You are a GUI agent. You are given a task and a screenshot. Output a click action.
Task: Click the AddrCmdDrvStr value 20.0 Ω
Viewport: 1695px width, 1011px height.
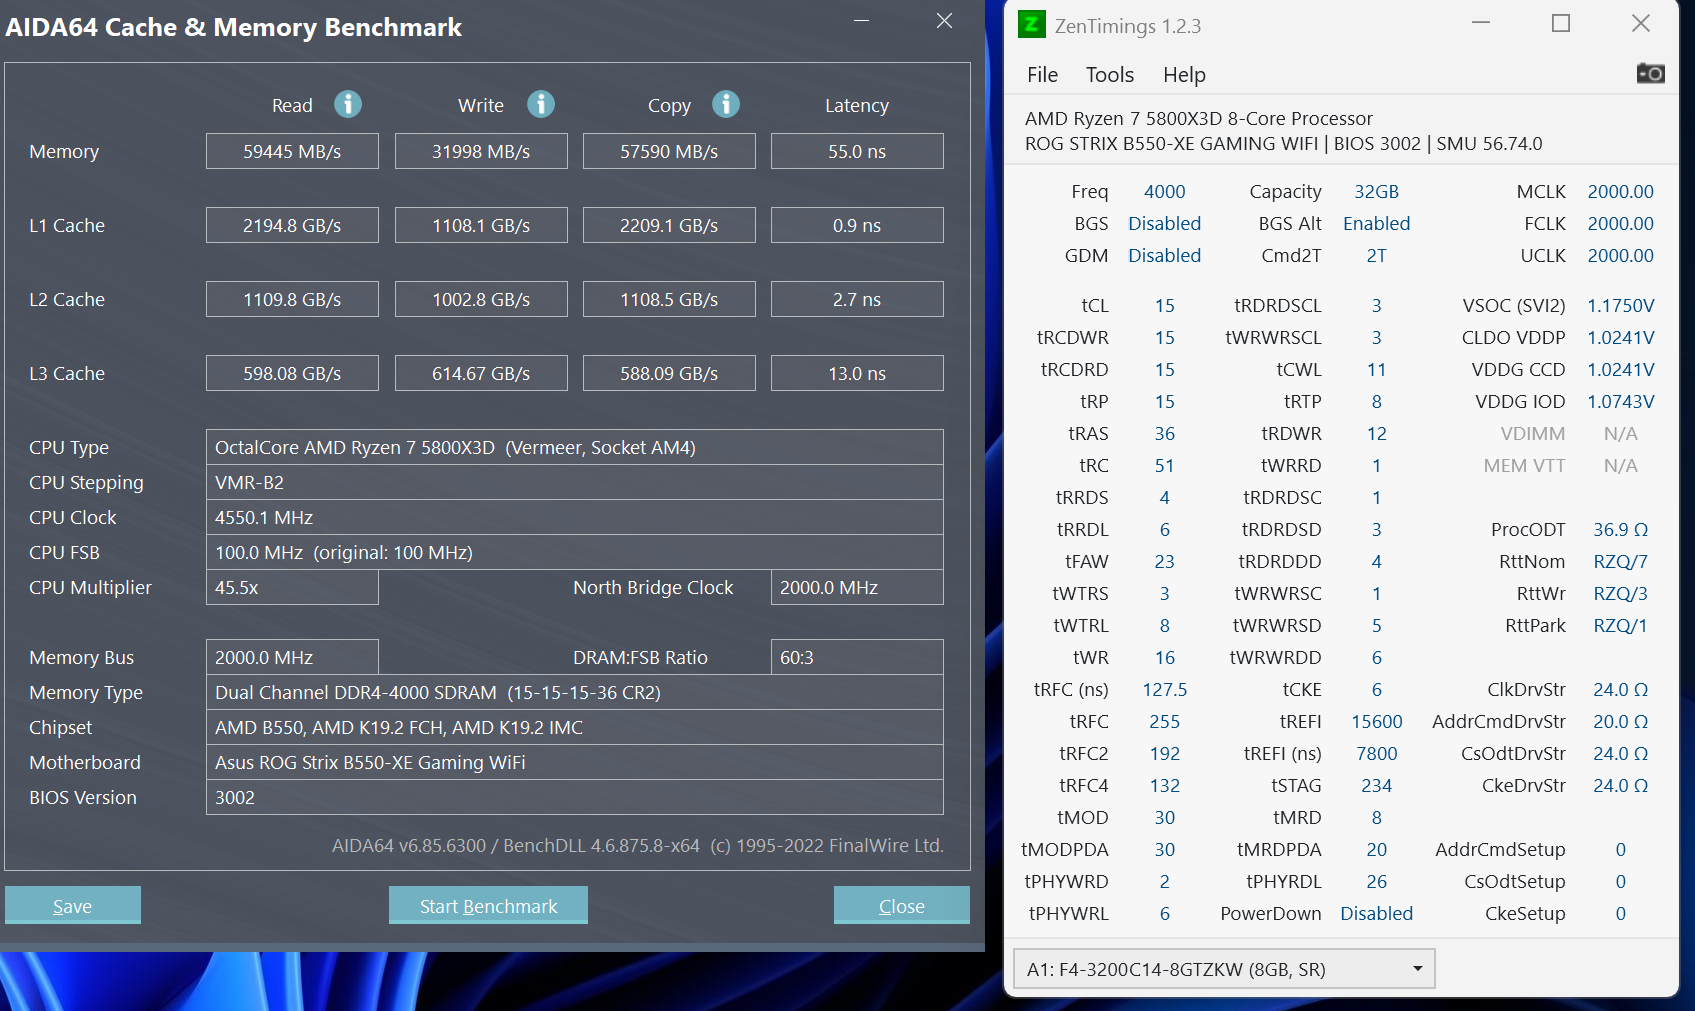(x=1620, y=721)
